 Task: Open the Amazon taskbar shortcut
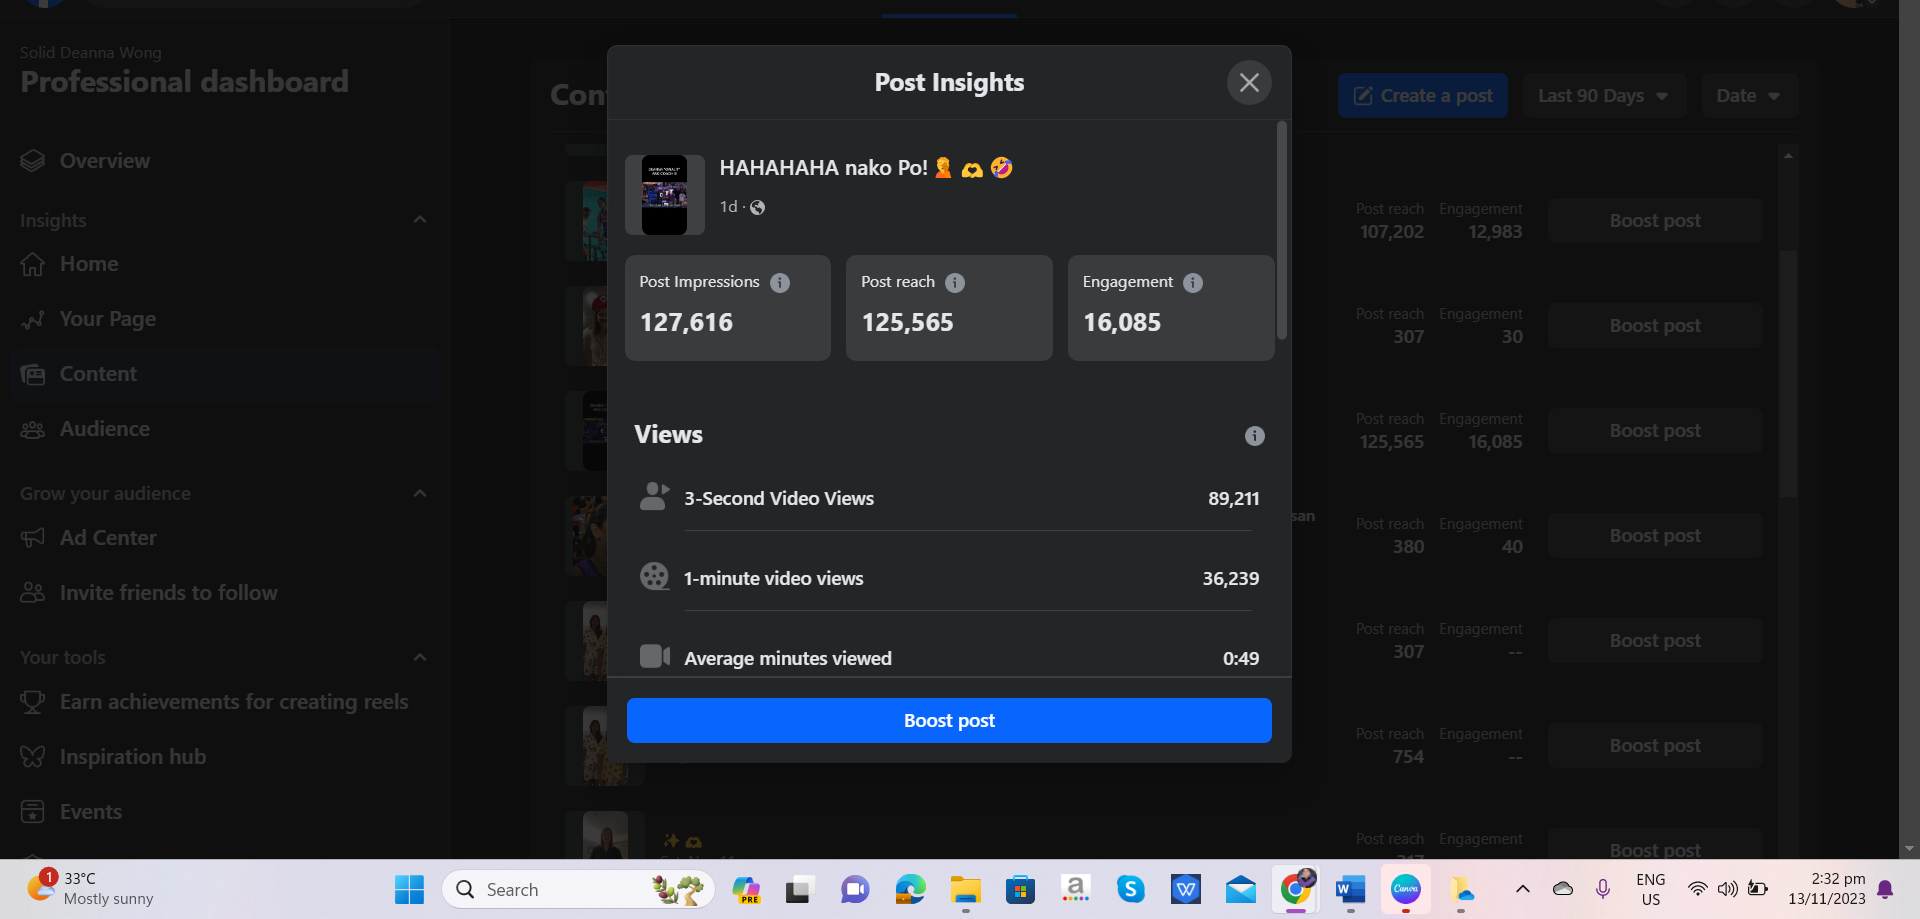(x=1076, y=889)
